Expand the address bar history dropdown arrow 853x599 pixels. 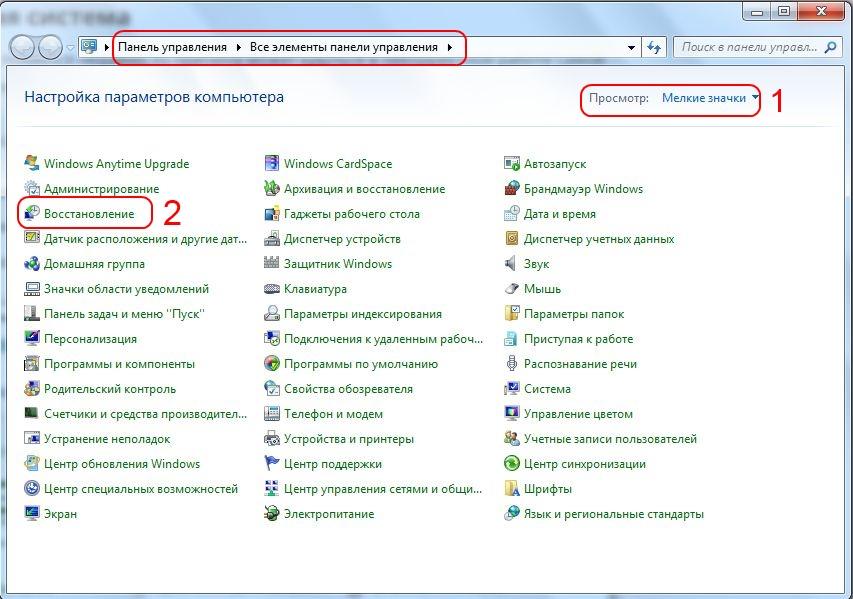click(631, 47)
